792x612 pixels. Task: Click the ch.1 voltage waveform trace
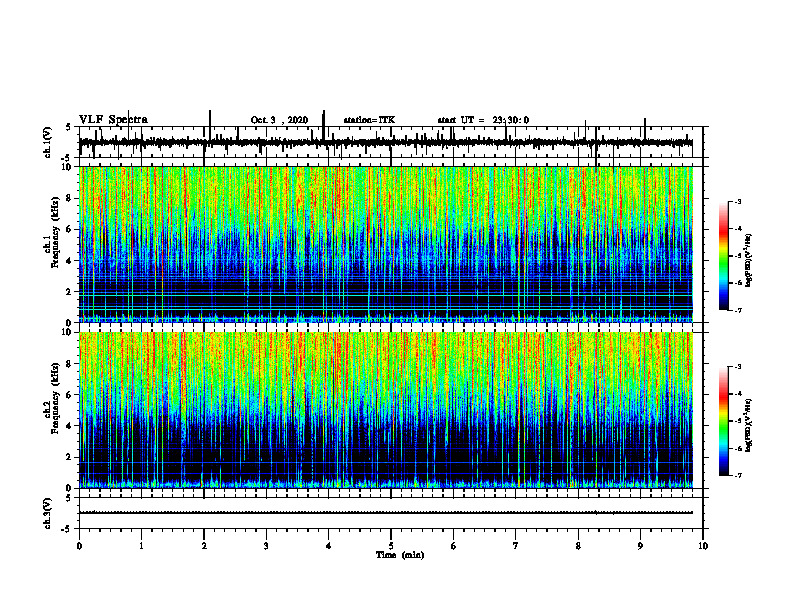click(x=386, y=143)
